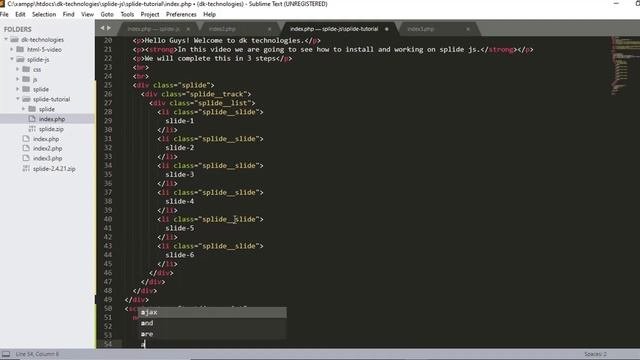Click the splide-2.4.21.zip archive icon
The image size is (640, 360).
point(26,169)
